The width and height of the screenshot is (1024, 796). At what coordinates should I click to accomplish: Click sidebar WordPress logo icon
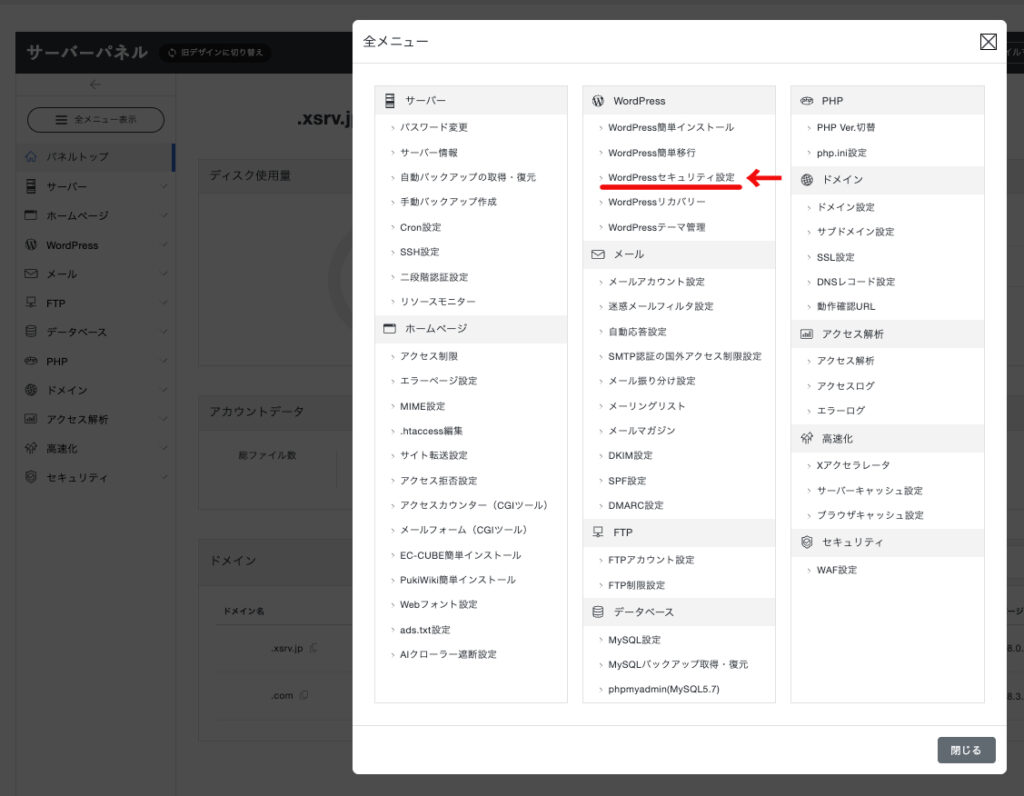point(31,245)
